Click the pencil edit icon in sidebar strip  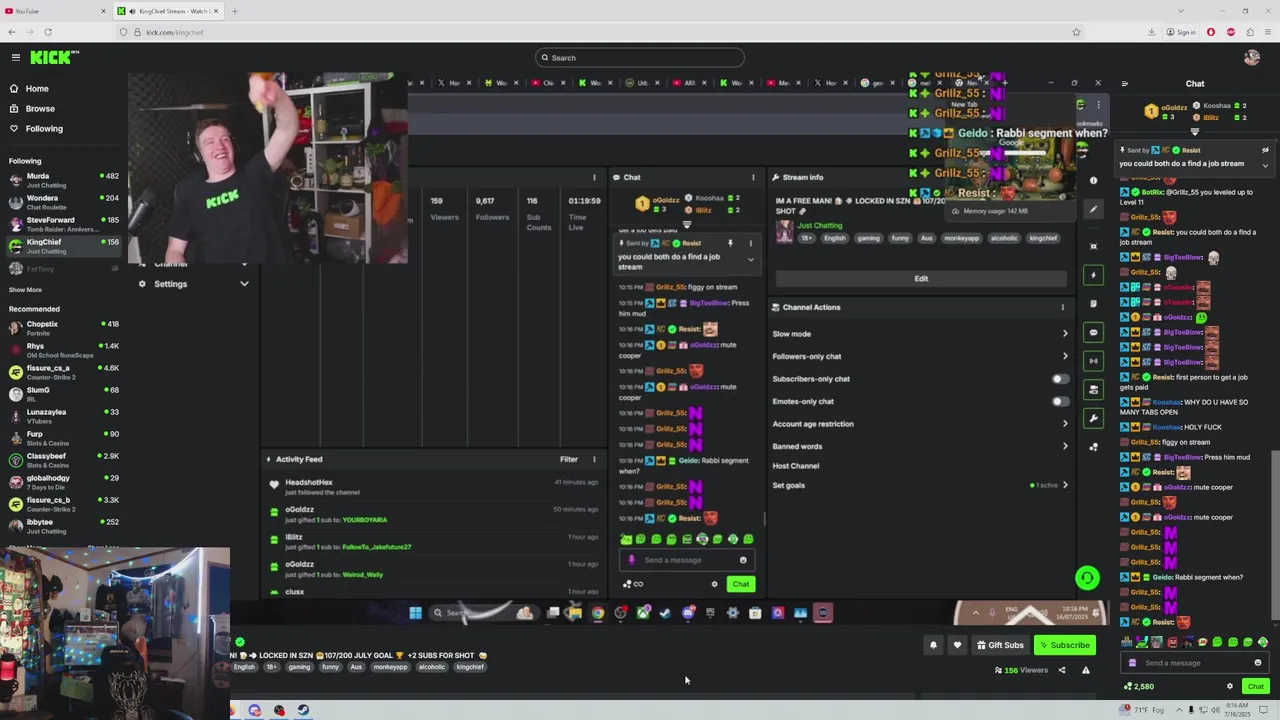click(x=1093, y=210)
